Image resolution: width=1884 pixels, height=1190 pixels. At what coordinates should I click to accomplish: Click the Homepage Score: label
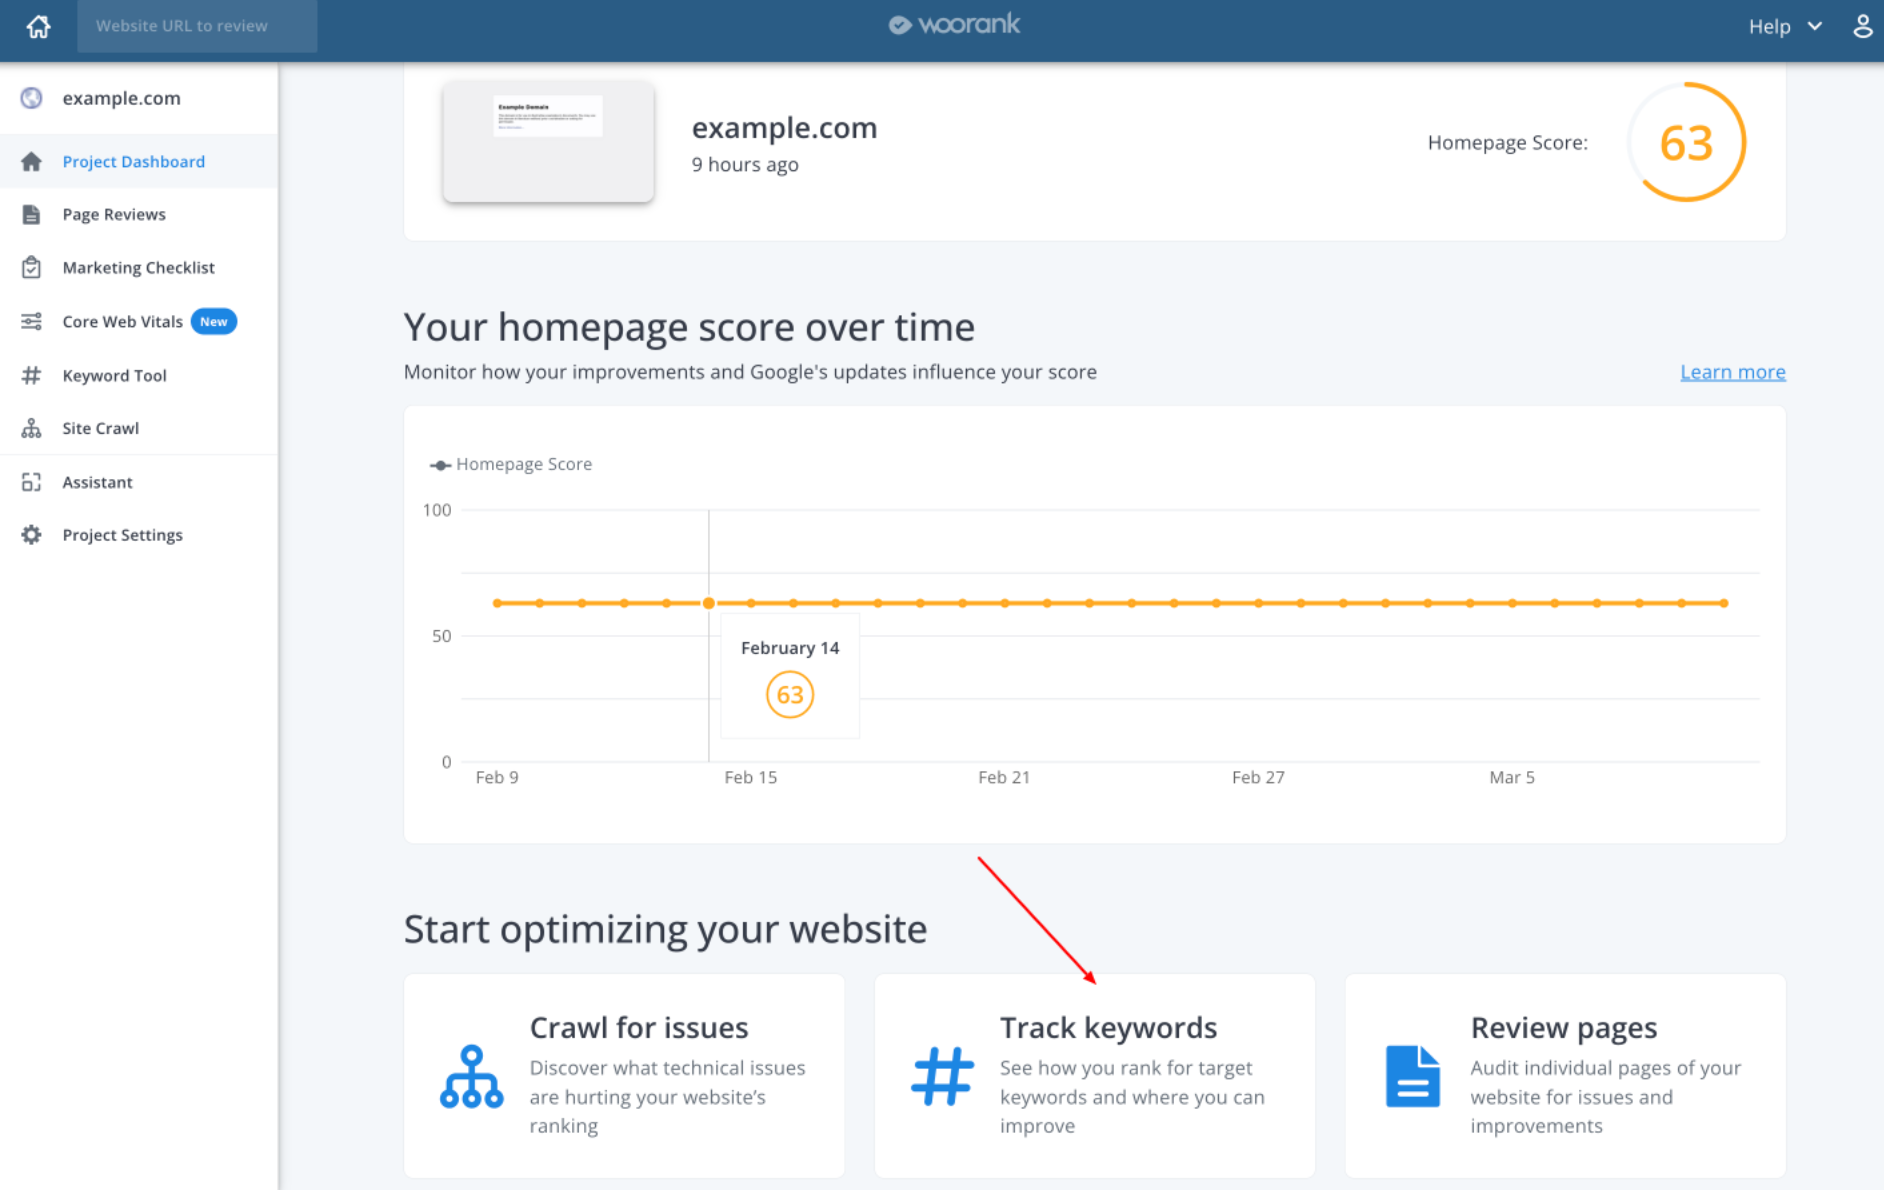click(1507, 142)
